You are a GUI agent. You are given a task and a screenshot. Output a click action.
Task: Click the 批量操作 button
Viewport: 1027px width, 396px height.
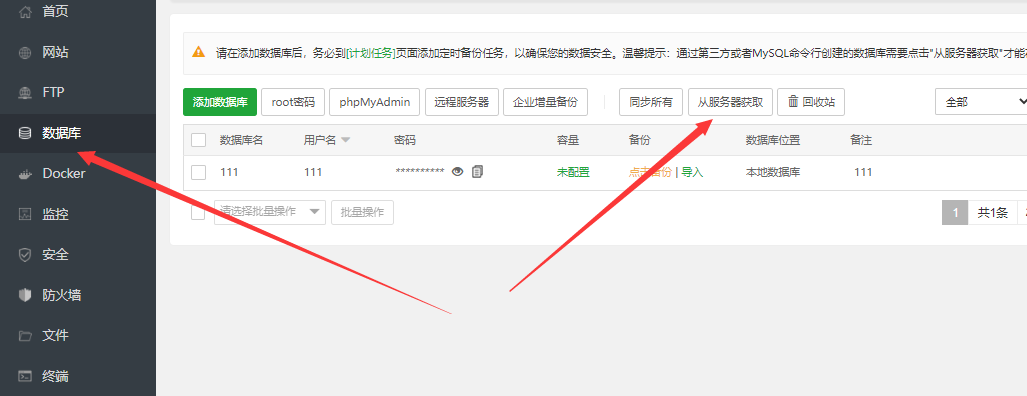click(362, 212)
